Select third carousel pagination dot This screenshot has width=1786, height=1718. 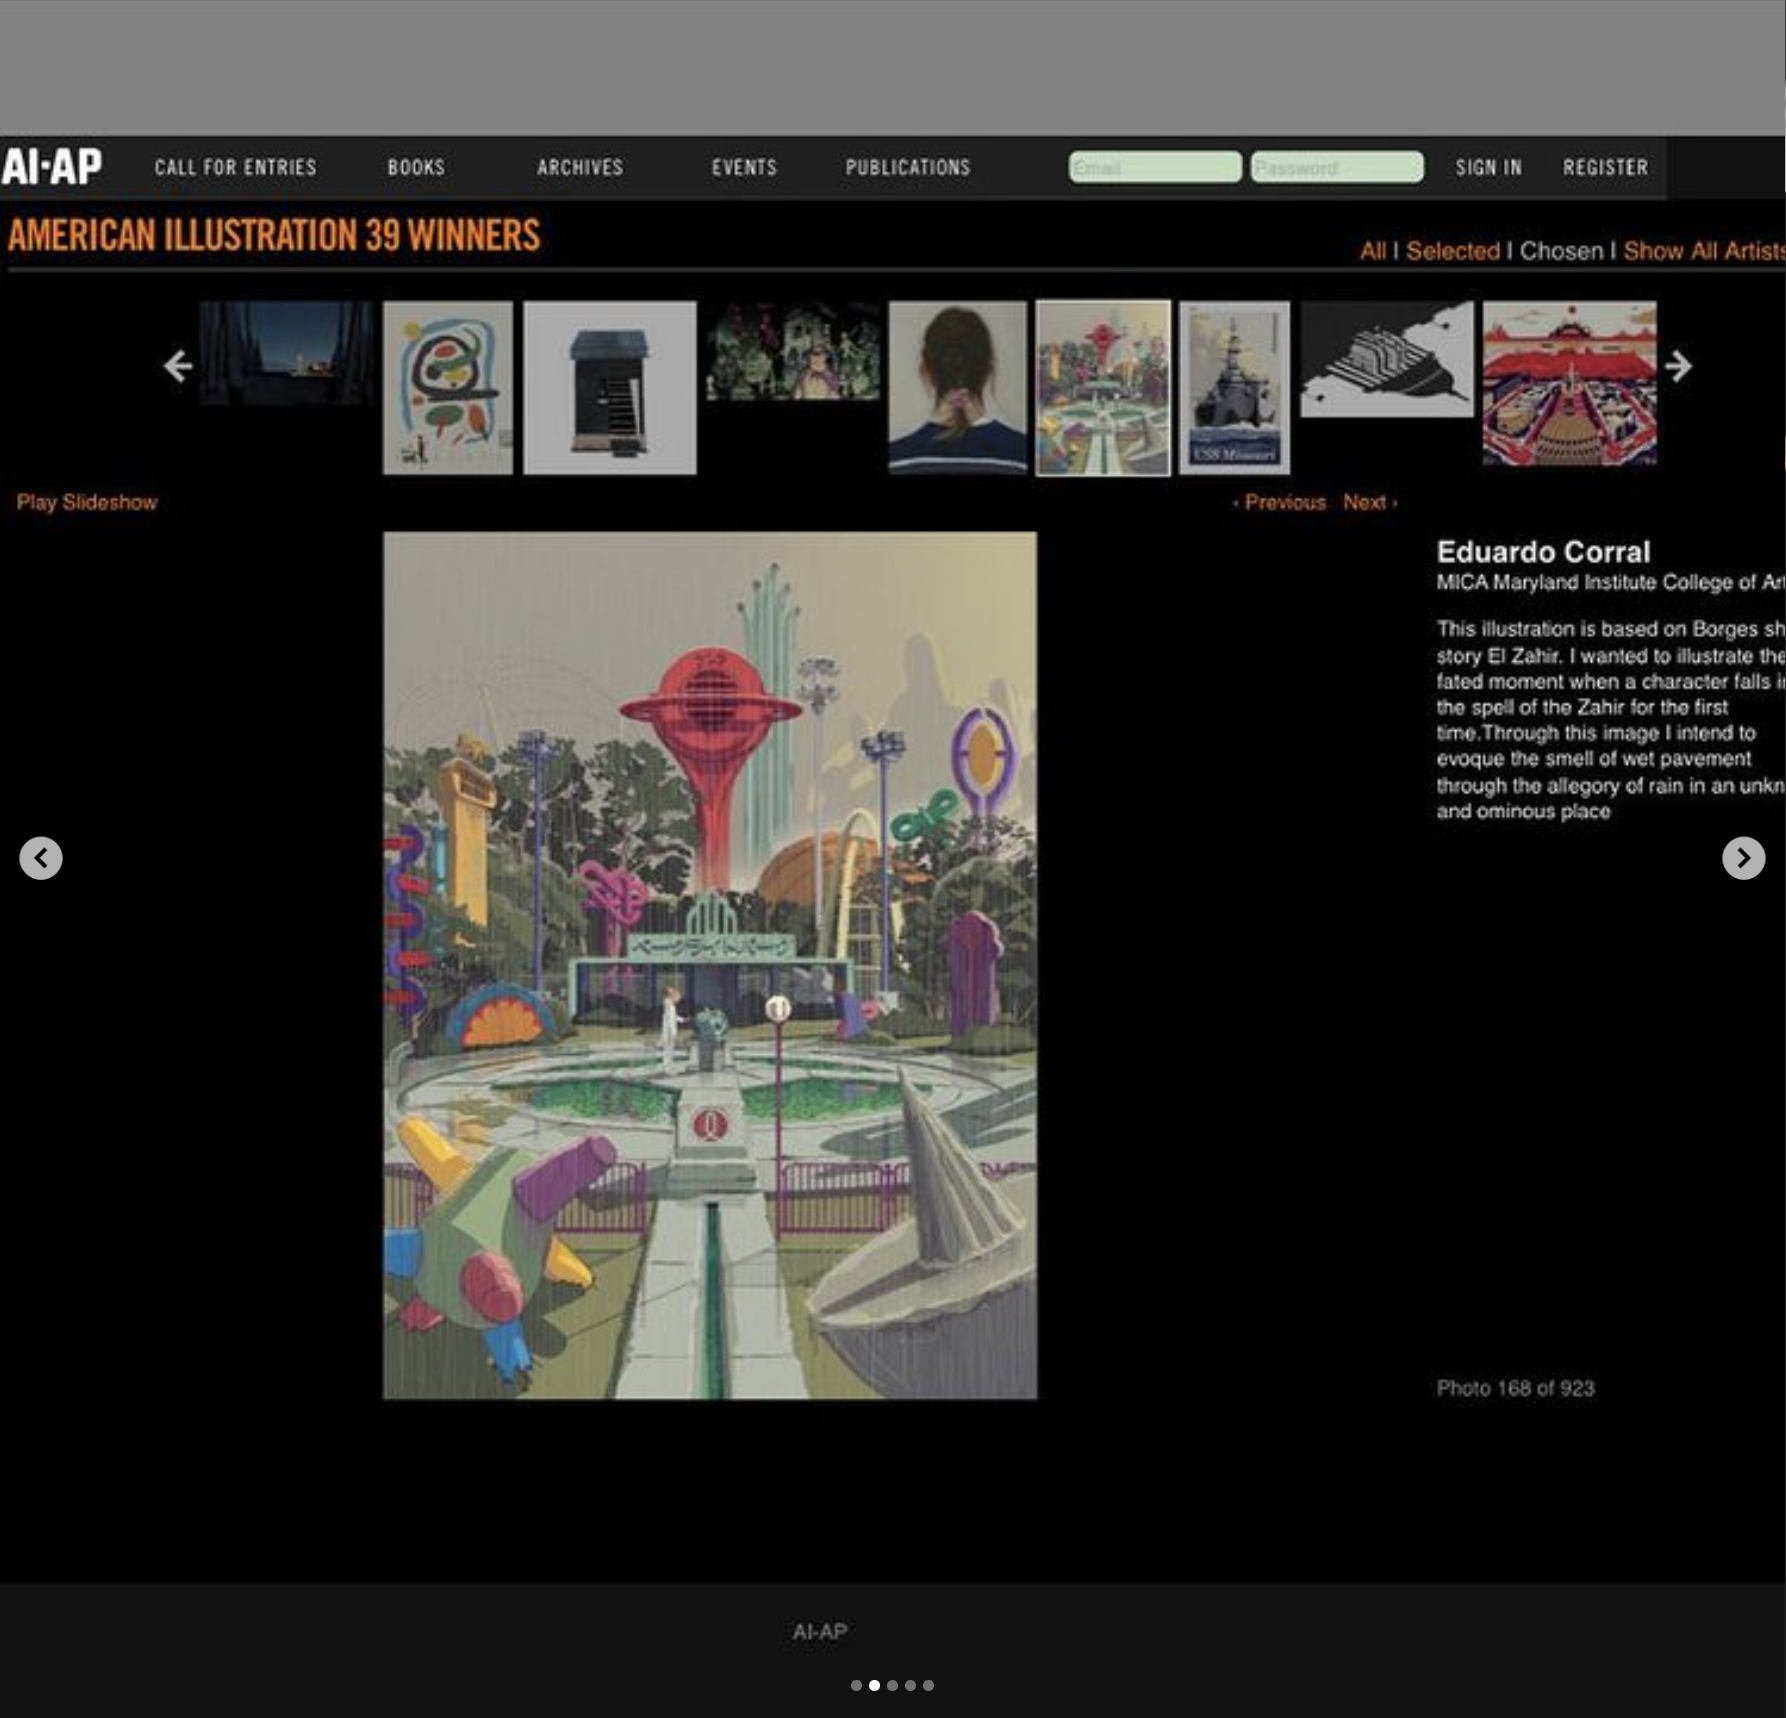892,1685
